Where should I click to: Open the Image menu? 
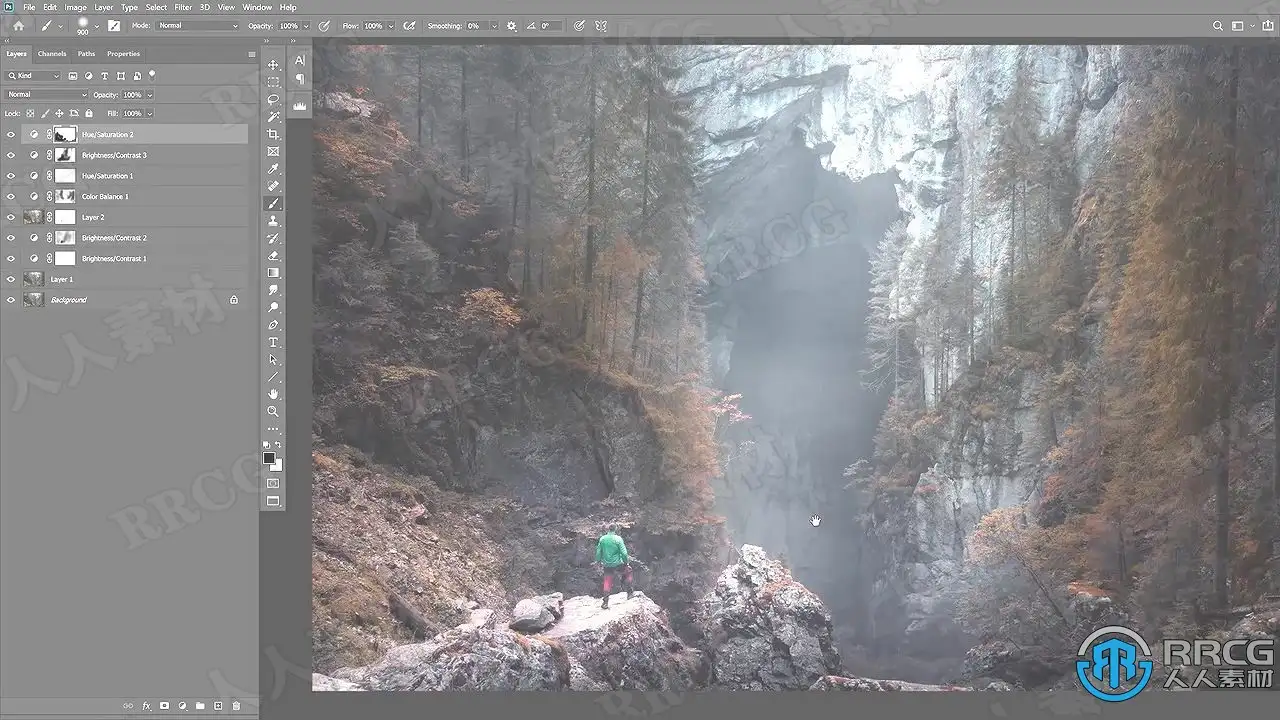pos(76,7)
